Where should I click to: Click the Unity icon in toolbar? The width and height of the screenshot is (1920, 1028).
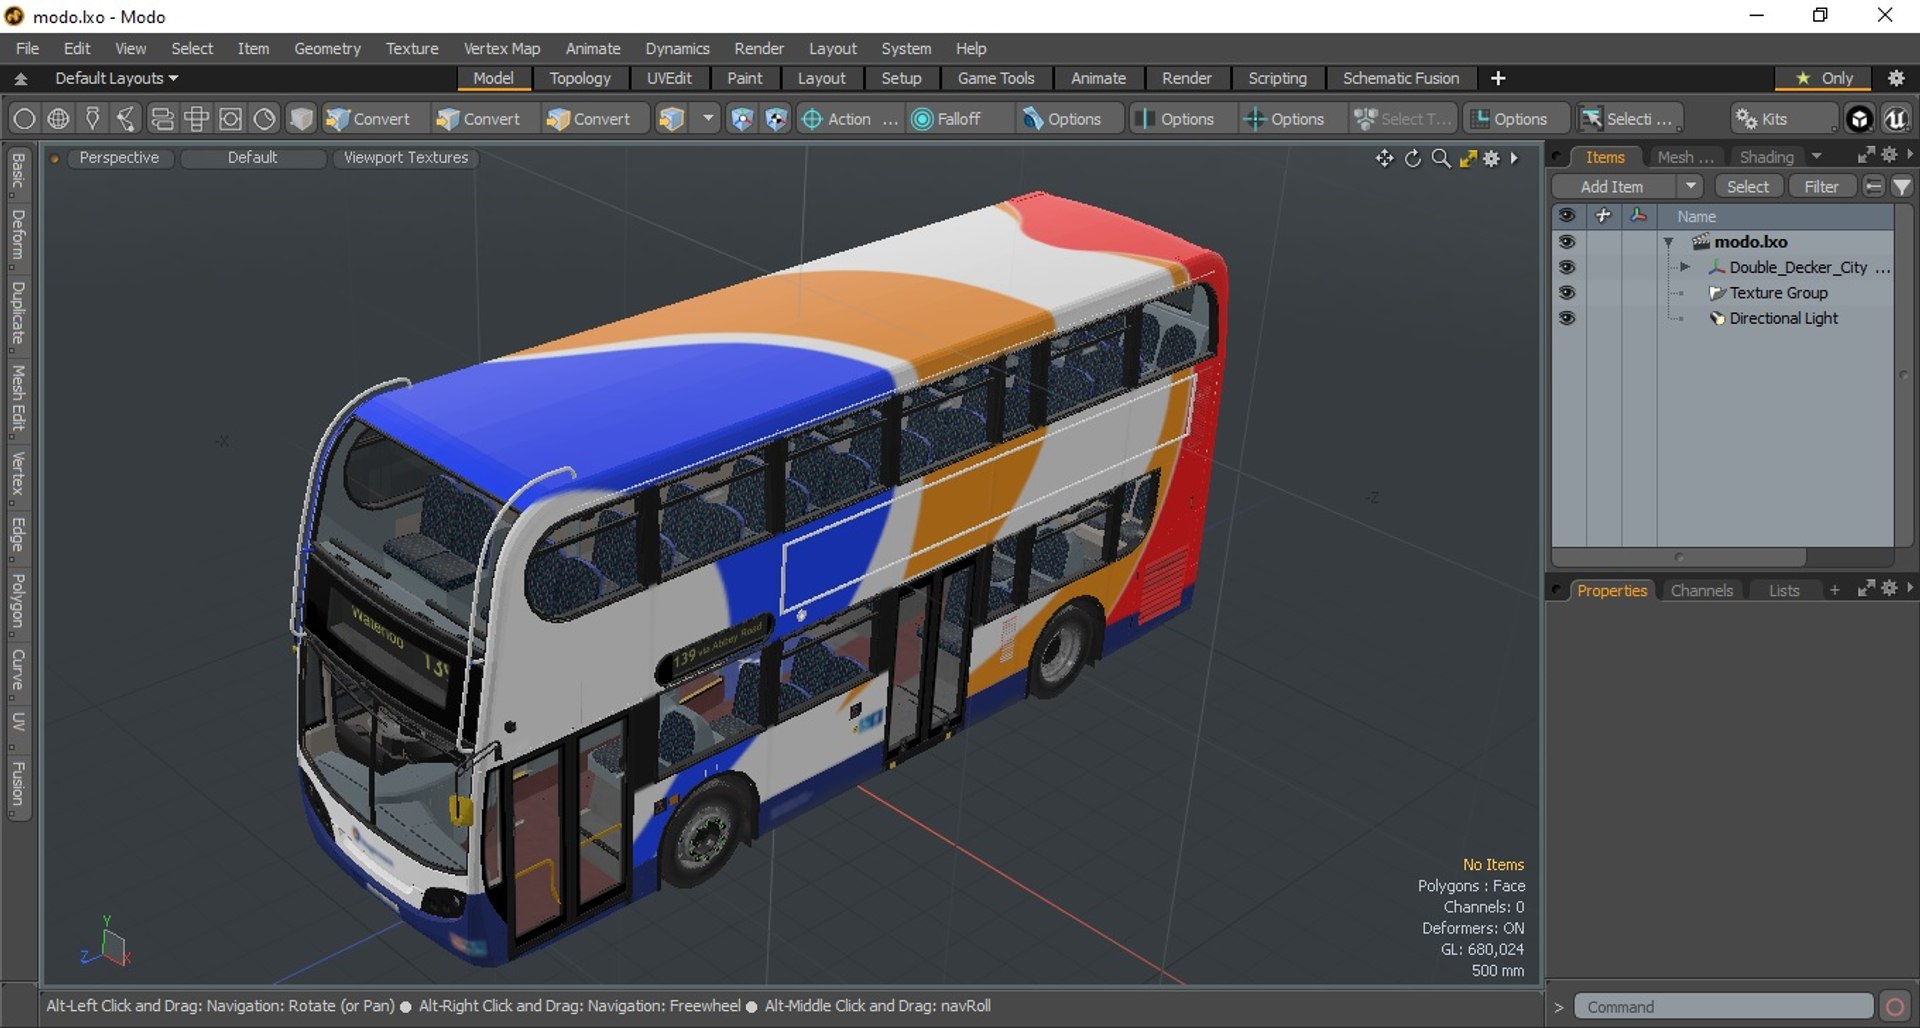(1860, 119)
